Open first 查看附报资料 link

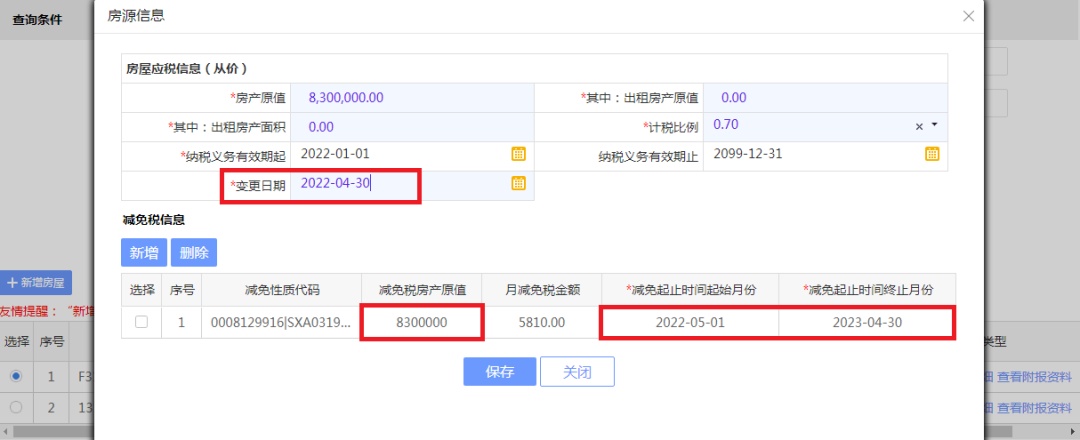(1035, 376)
